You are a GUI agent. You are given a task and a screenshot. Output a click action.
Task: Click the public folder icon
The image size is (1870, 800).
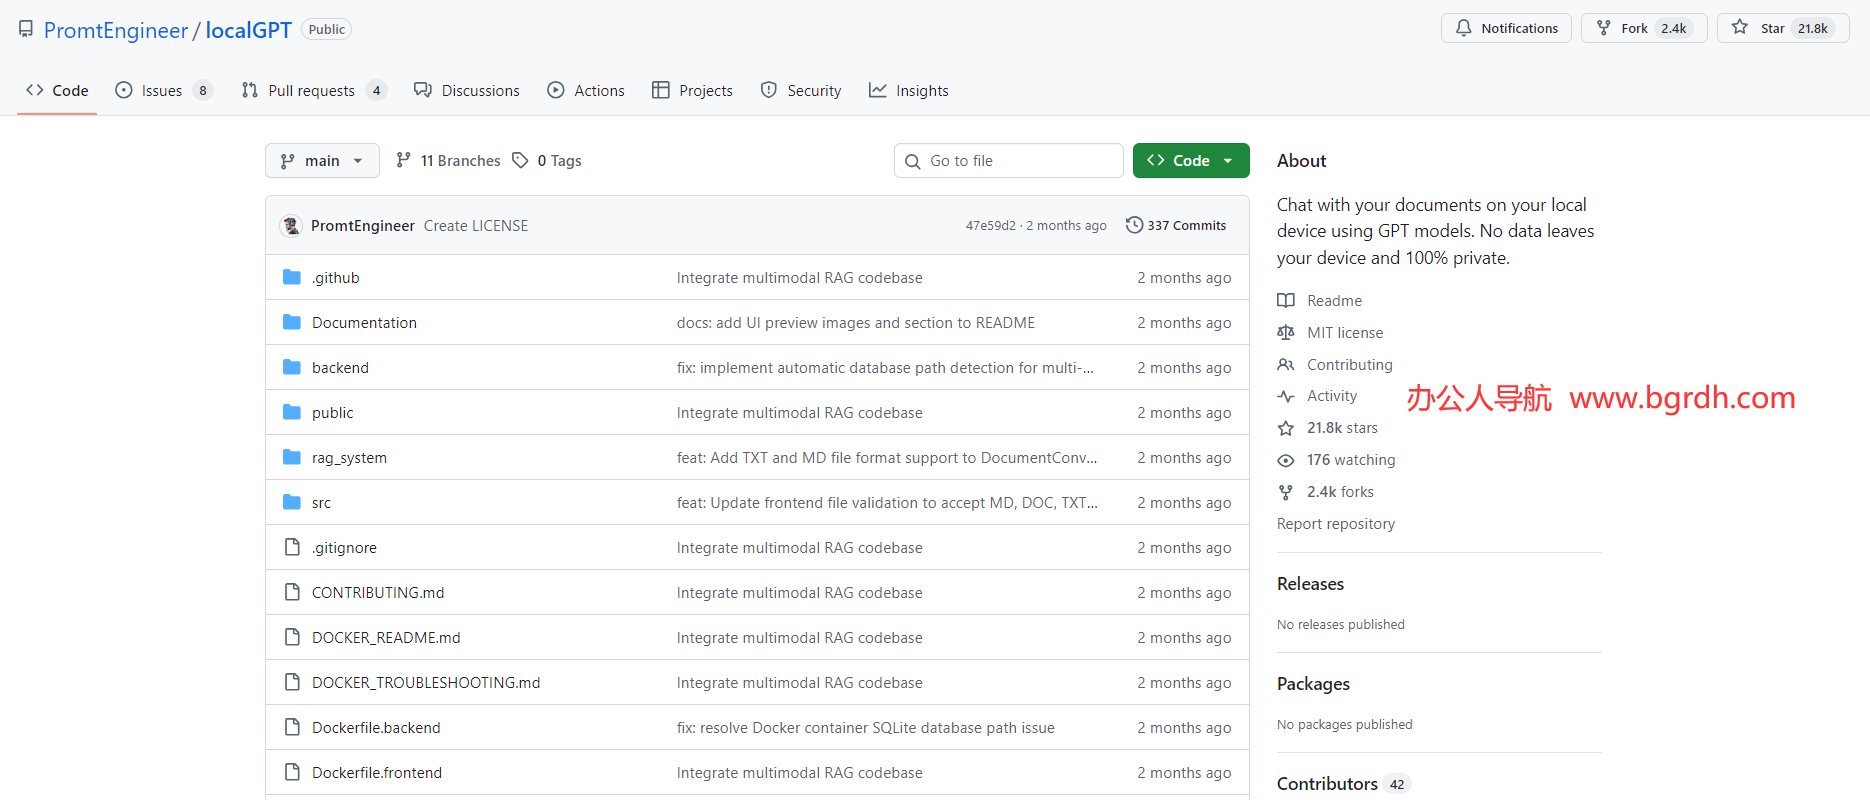292,412
